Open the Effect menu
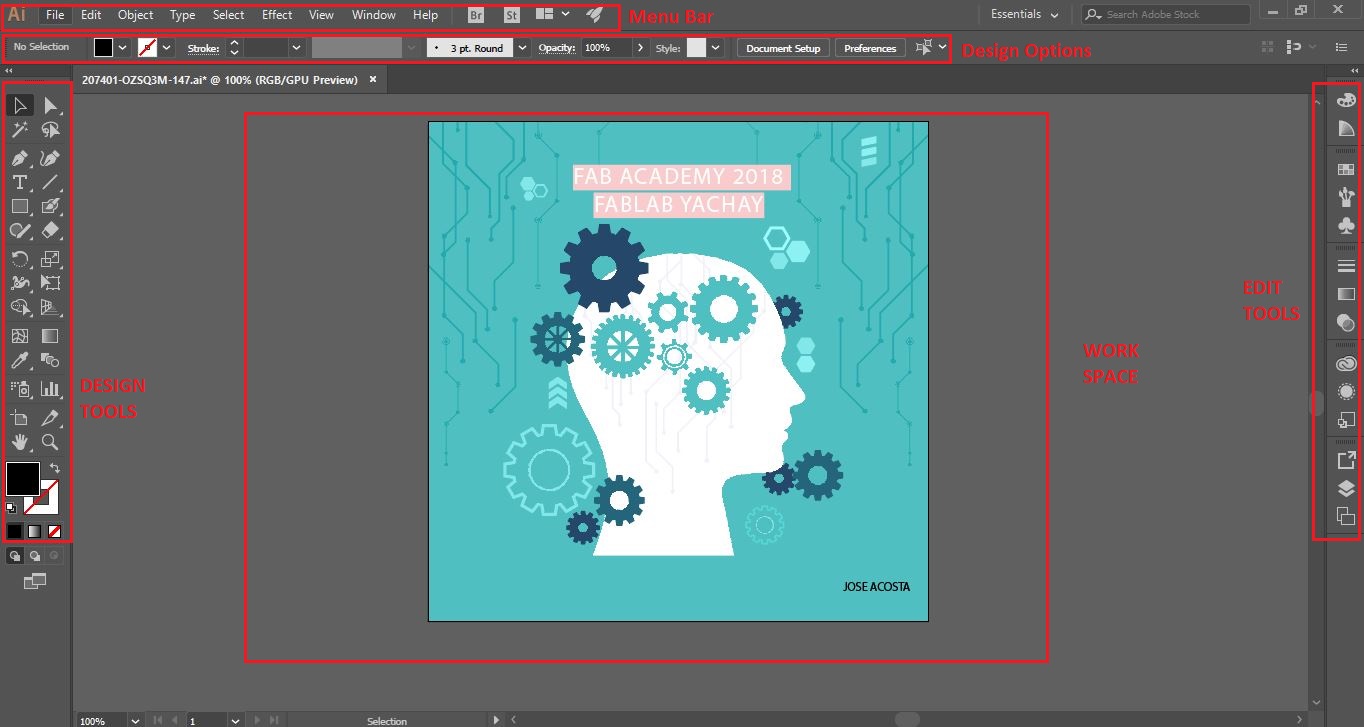 277,15
